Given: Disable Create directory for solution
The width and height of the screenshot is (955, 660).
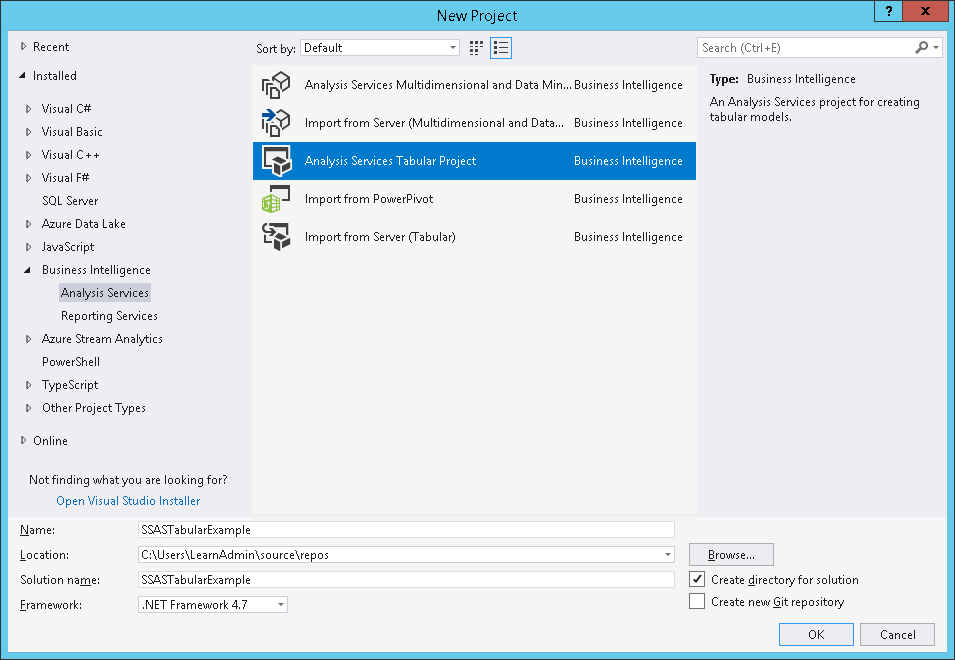Looking at the screenshot, I should click(x=698, y=579).
